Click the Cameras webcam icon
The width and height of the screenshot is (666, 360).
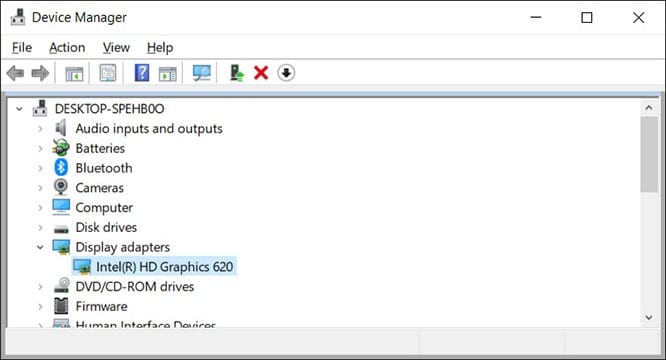[x=61, y=187]
